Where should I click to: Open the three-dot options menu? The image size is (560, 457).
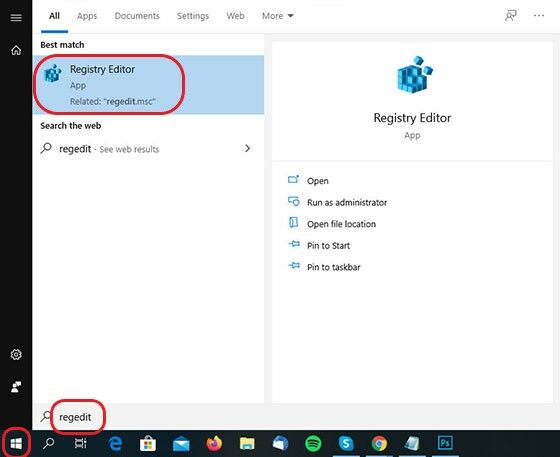click(539, 16)
